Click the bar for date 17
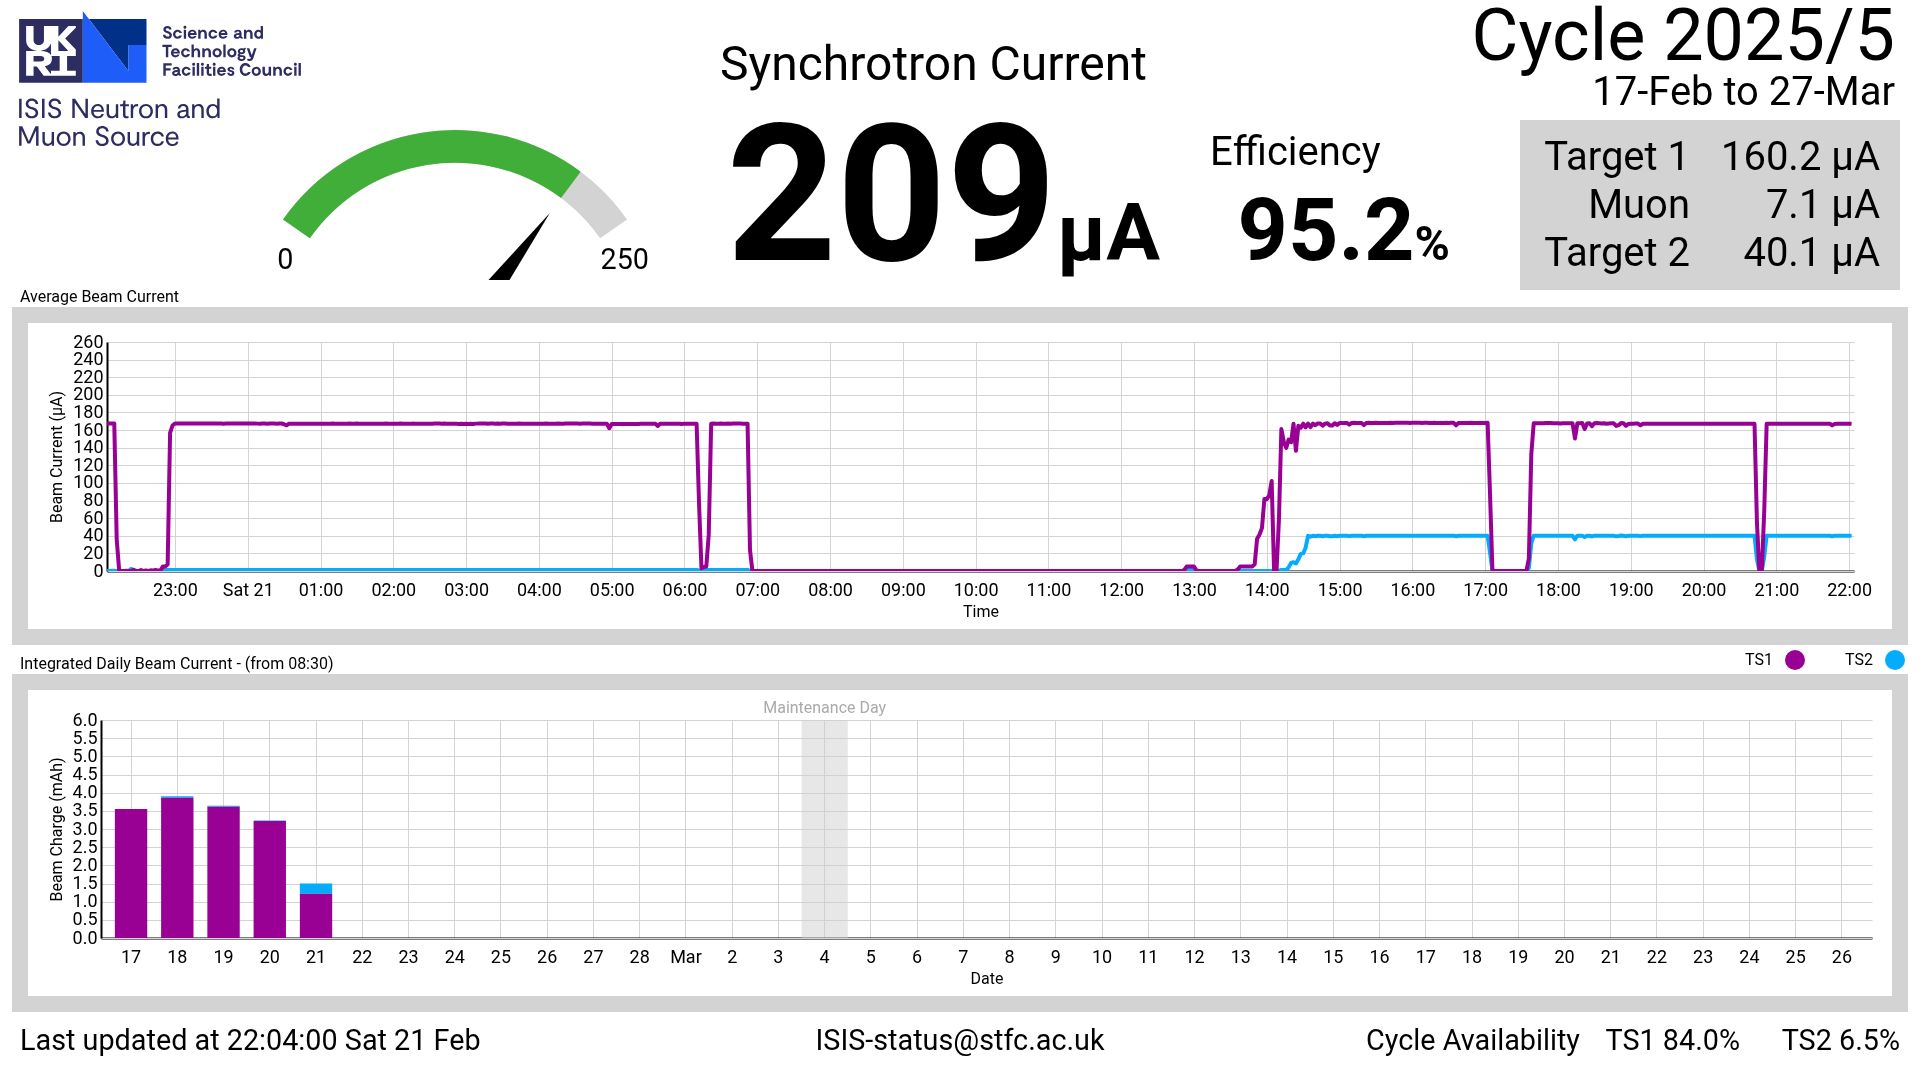Image resolution: width=1920 pixels, height=1080 pixels. click(x=131, y=872)
